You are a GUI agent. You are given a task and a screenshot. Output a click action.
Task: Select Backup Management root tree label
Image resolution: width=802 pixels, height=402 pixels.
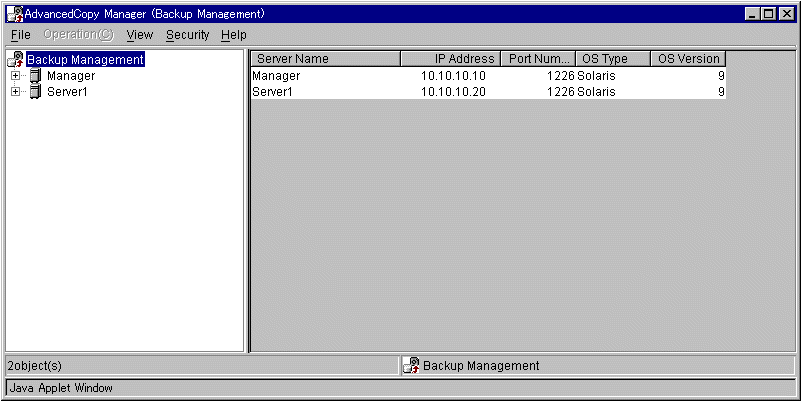point(85,59)
